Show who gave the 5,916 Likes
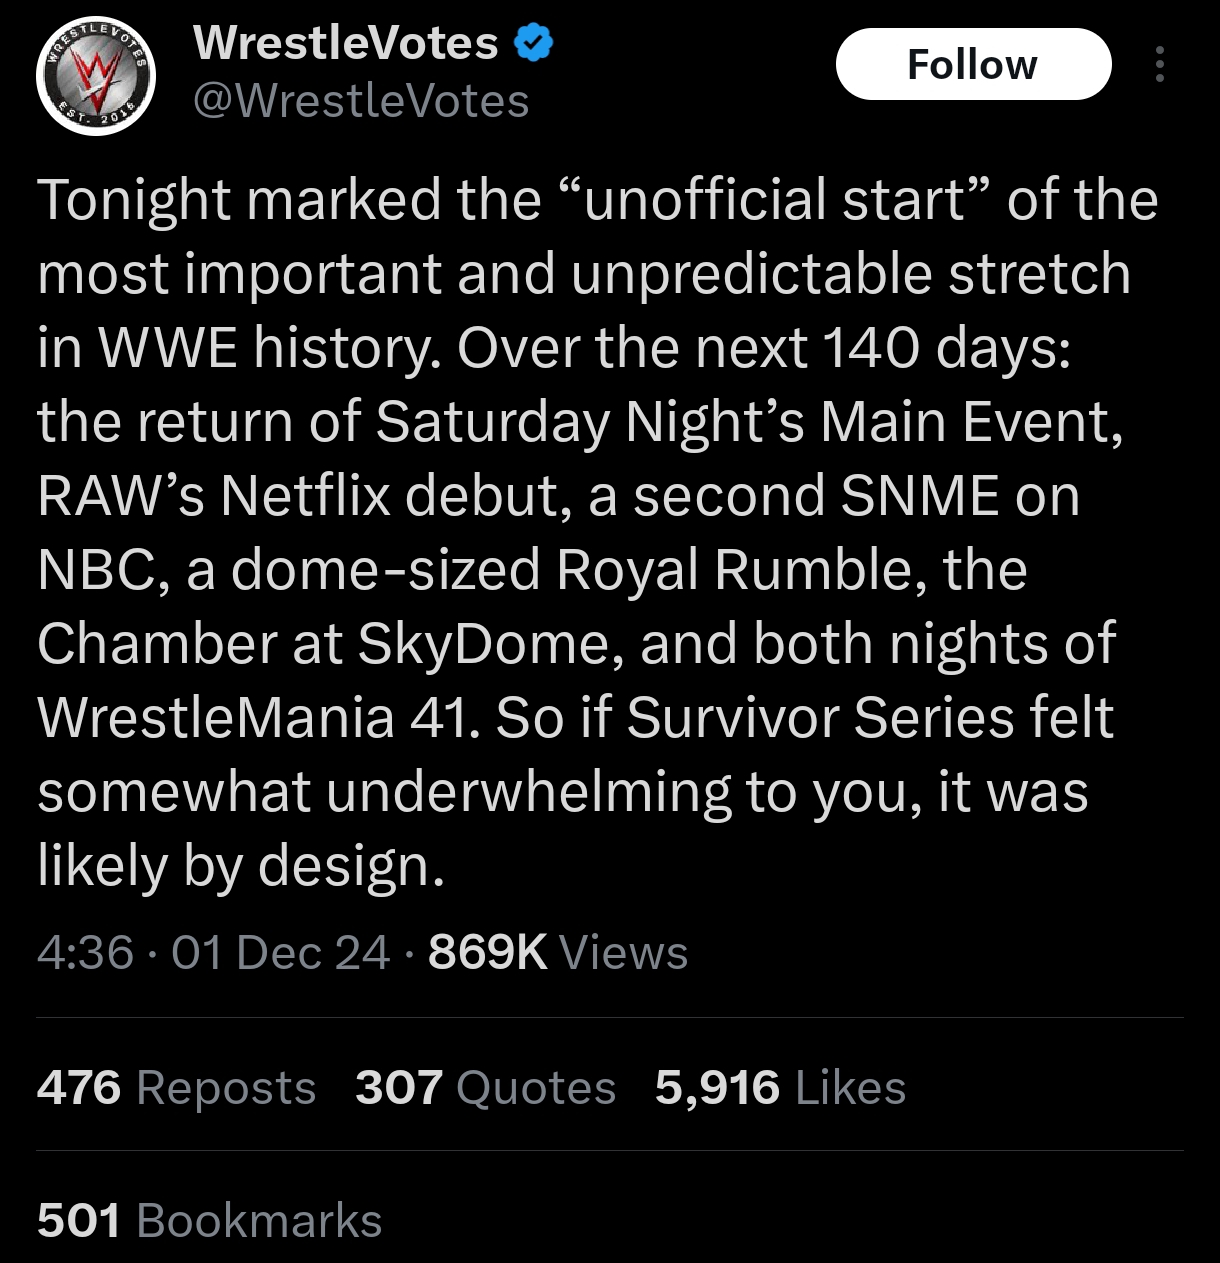The width and height of the screenshot is (1220, 1263). (x=780, y=1087)
